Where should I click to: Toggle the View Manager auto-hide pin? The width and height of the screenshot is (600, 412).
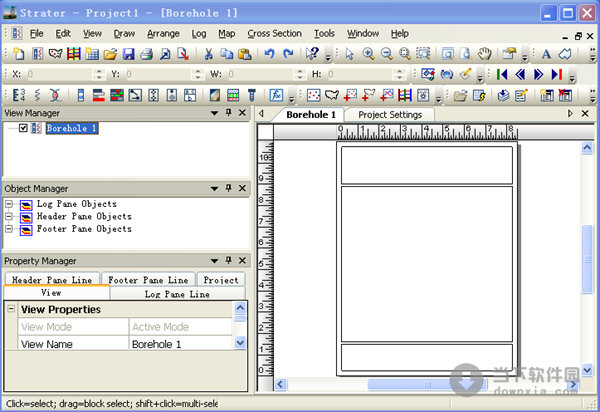[228, 112]
